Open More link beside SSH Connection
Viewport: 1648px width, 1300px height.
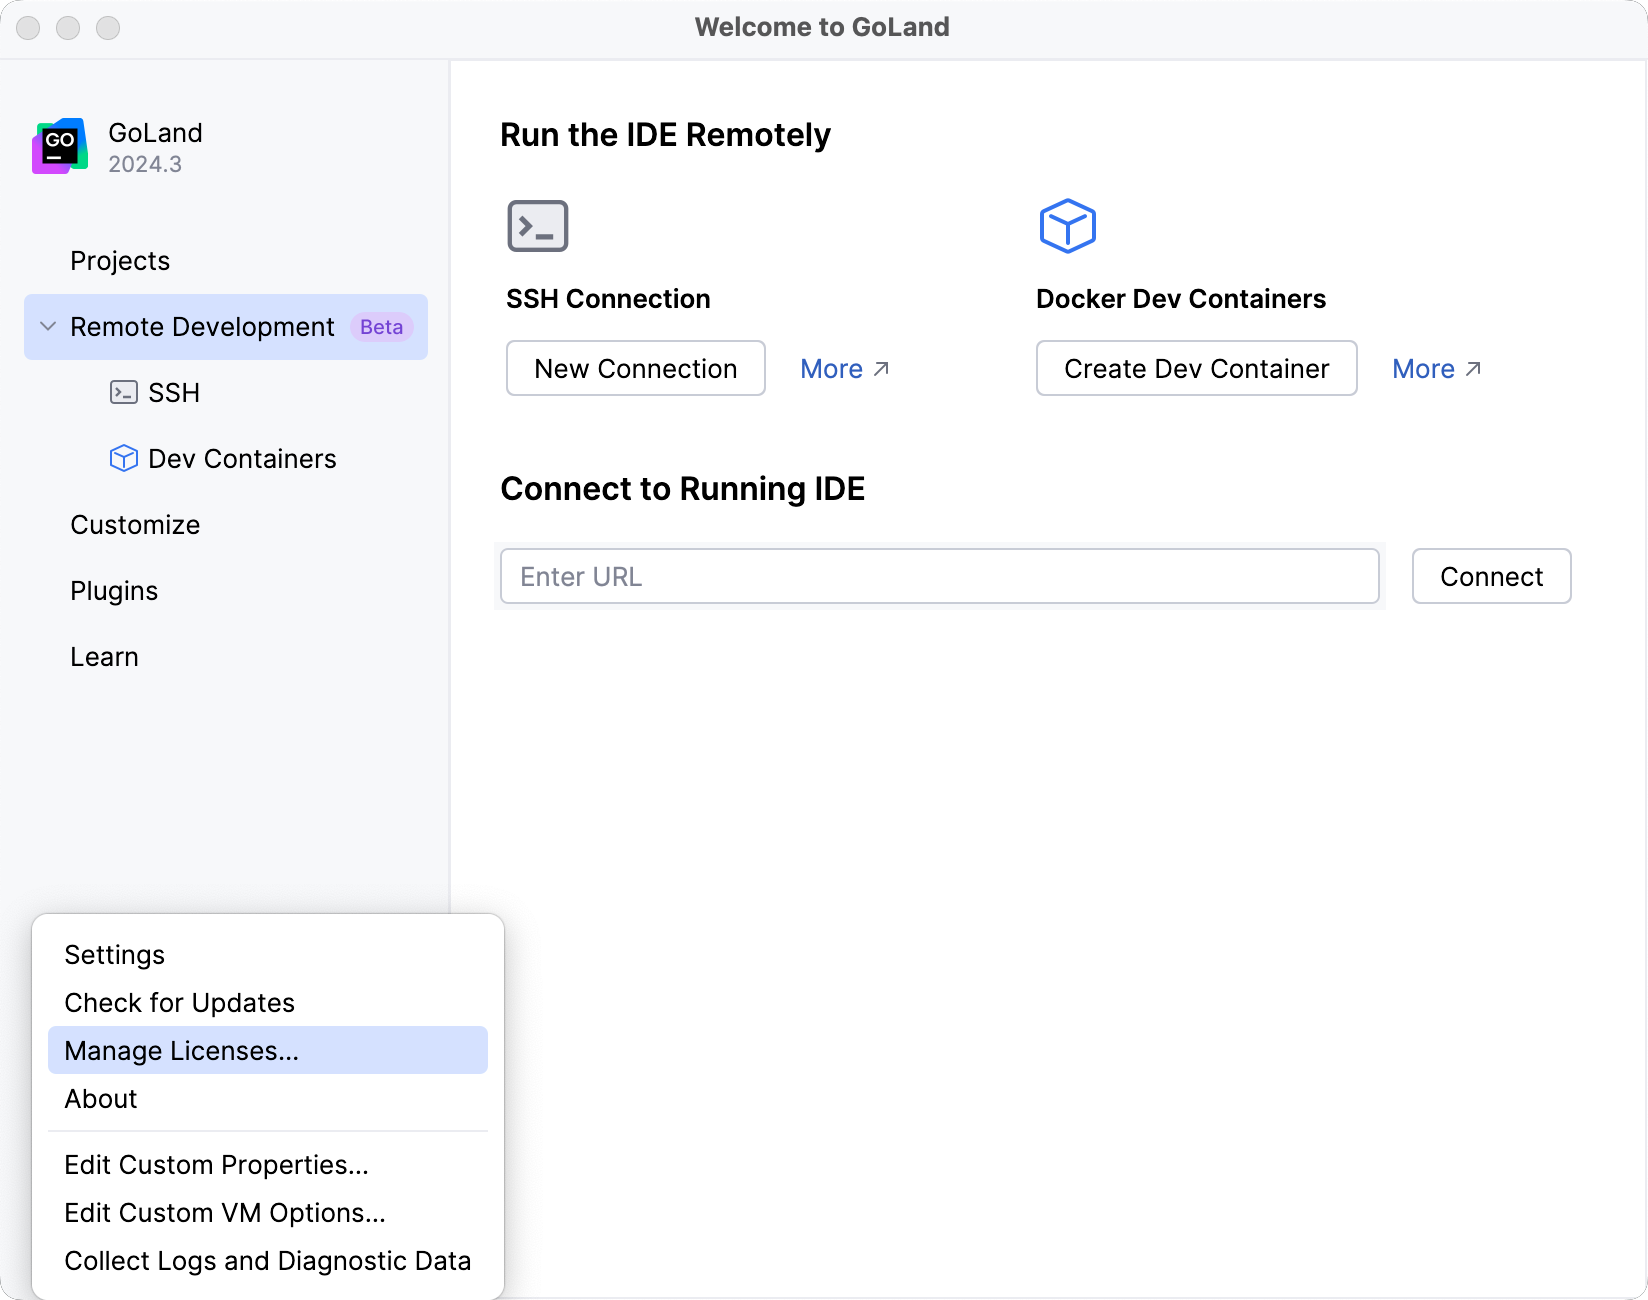click(x=832, y=368)
